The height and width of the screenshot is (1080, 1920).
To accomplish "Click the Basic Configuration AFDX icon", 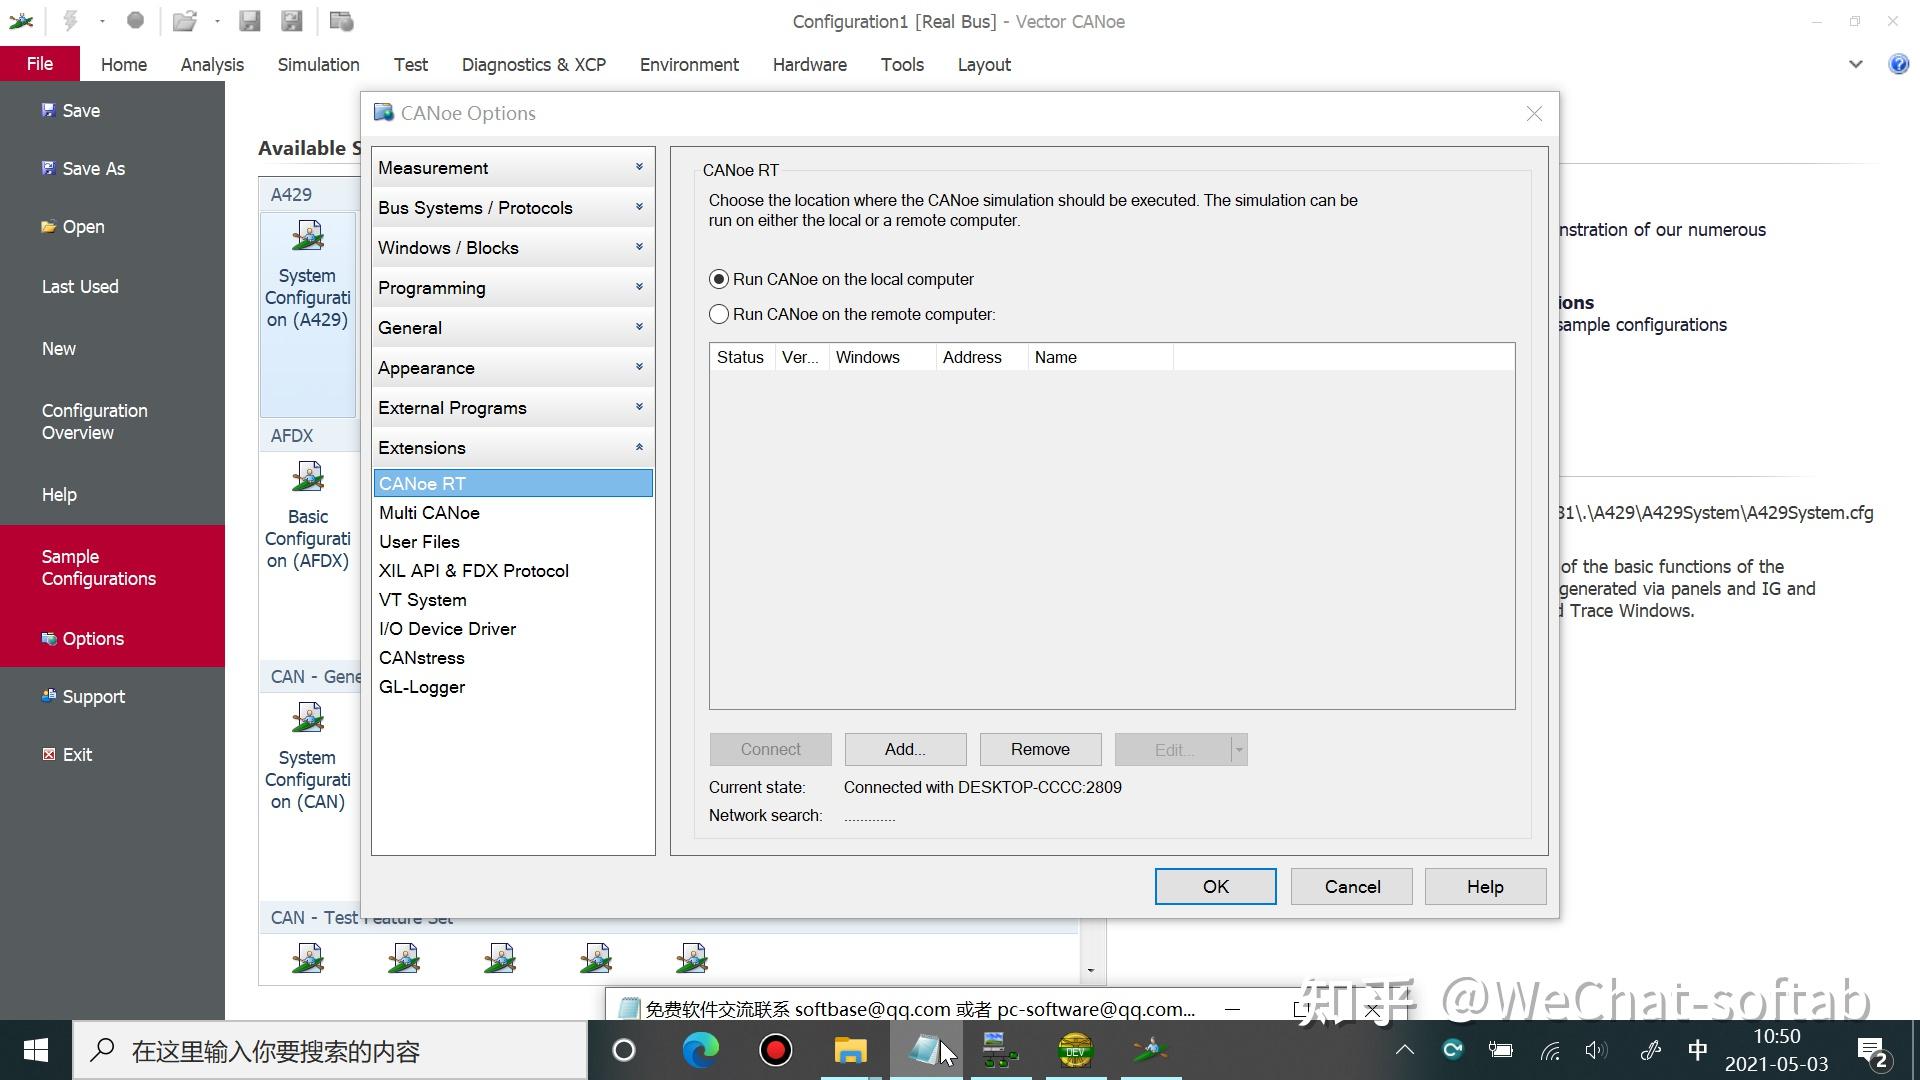I will click(x=307, y=475).
